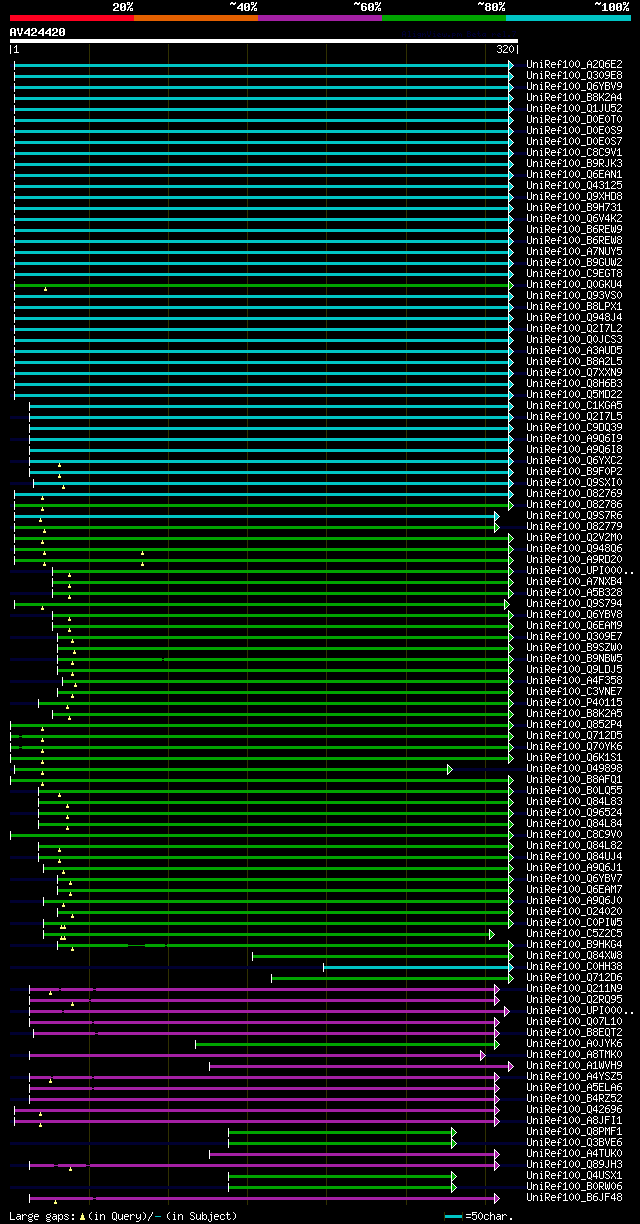
Task: Select the UniRef100_O24020 label
Action: click(574, 911)
